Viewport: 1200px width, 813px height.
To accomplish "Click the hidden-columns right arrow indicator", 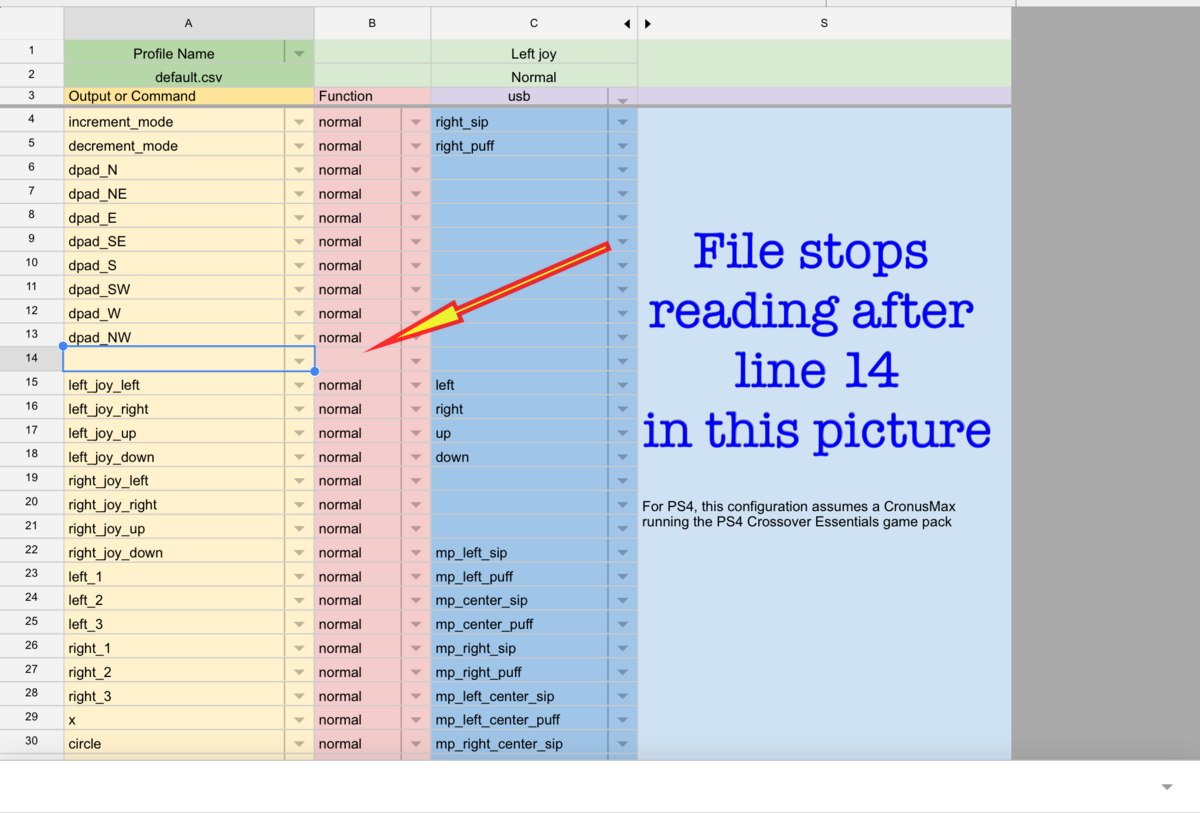I will coord(648,23).
